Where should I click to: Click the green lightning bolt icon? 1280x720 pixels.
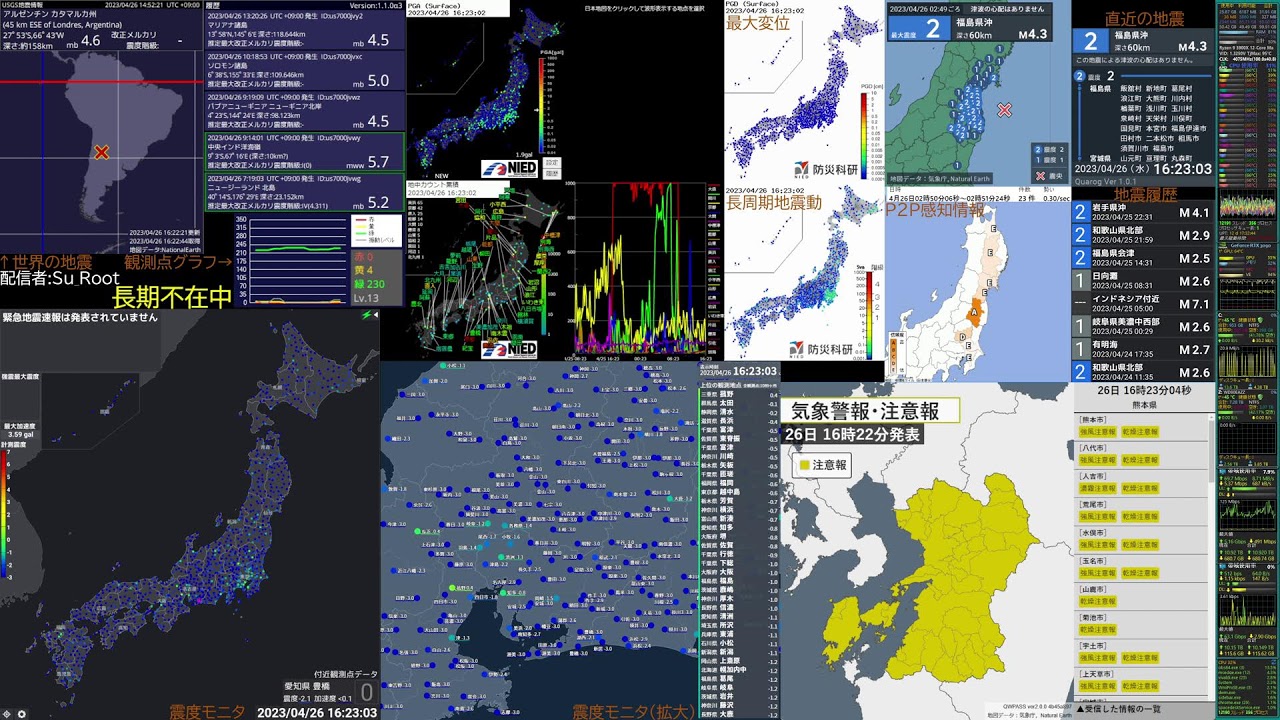(365, 315)
